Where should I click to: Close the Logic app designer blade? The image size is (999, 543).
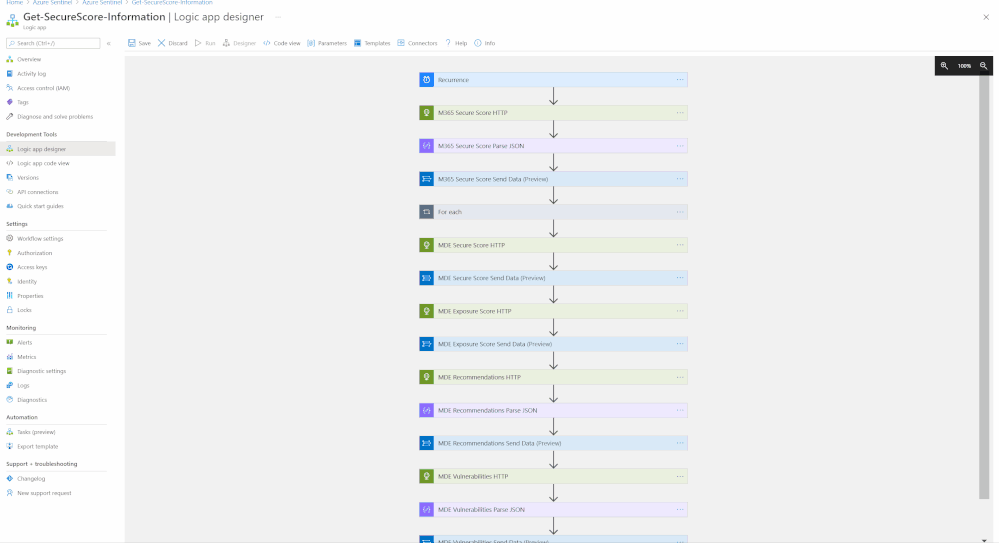986,17
